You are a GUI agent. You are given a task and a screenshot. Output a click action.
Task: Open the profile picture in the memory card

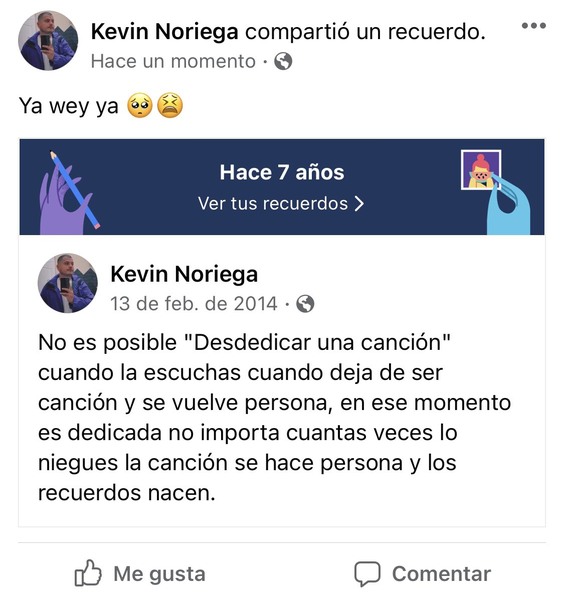coord(67,283)
